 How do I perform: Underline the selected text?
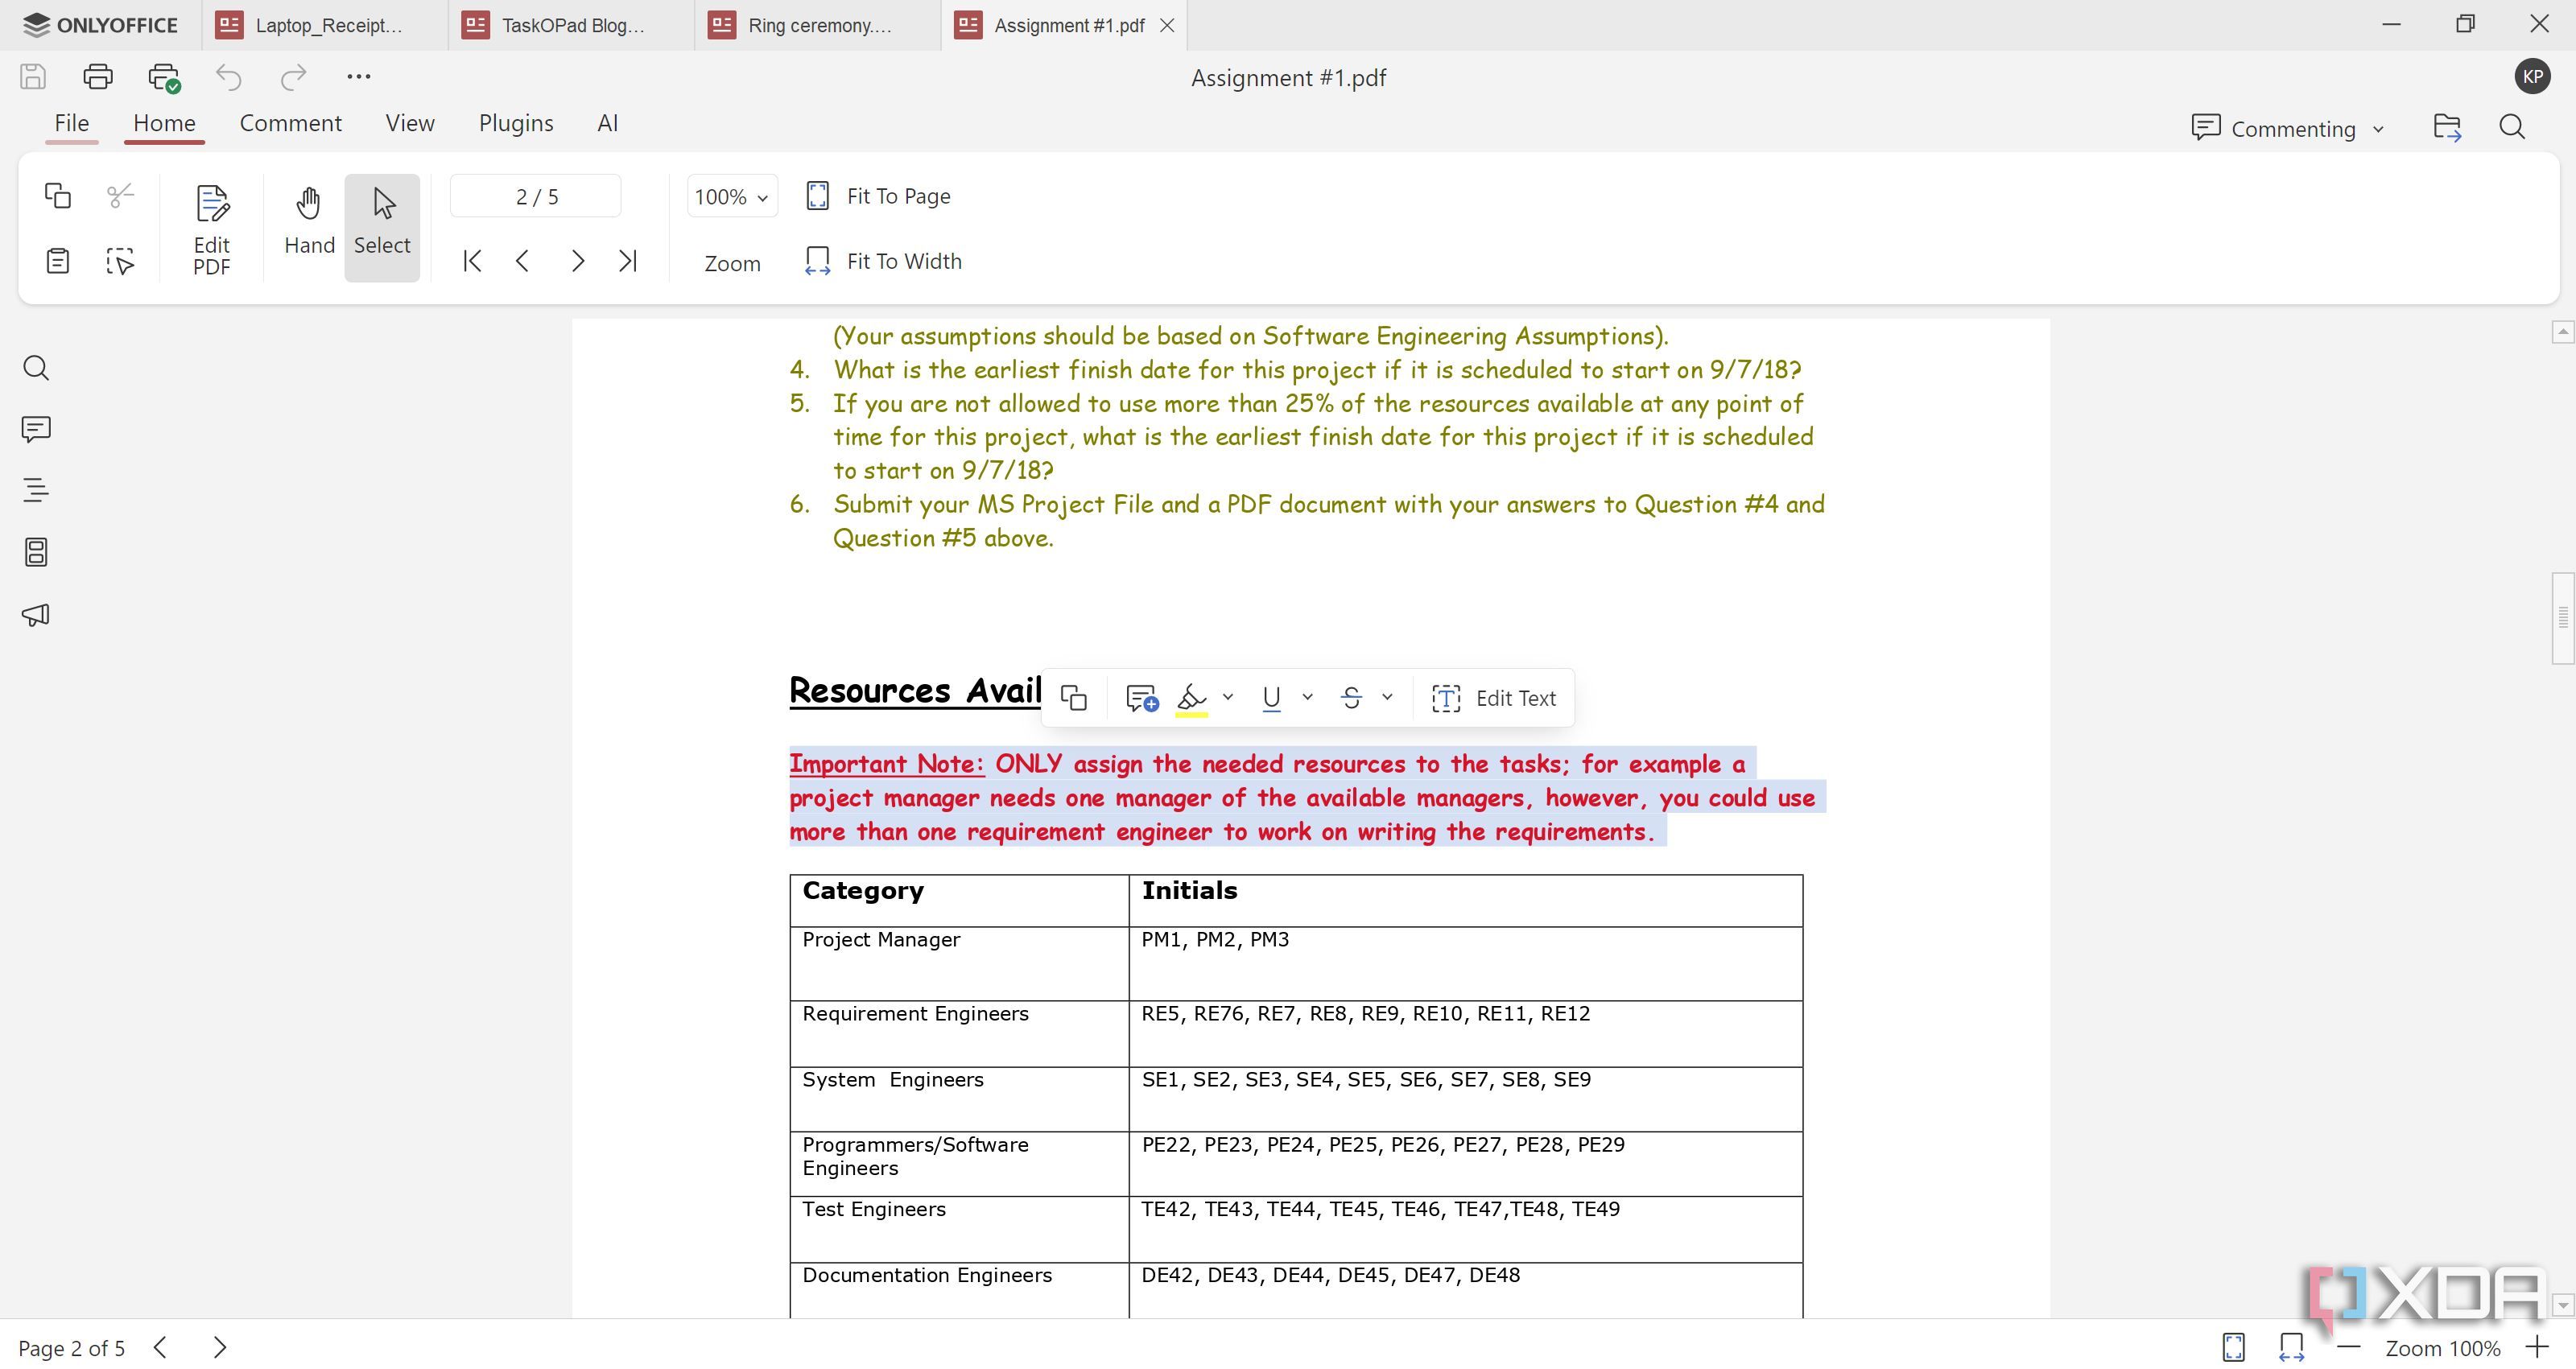(1271, 698)
